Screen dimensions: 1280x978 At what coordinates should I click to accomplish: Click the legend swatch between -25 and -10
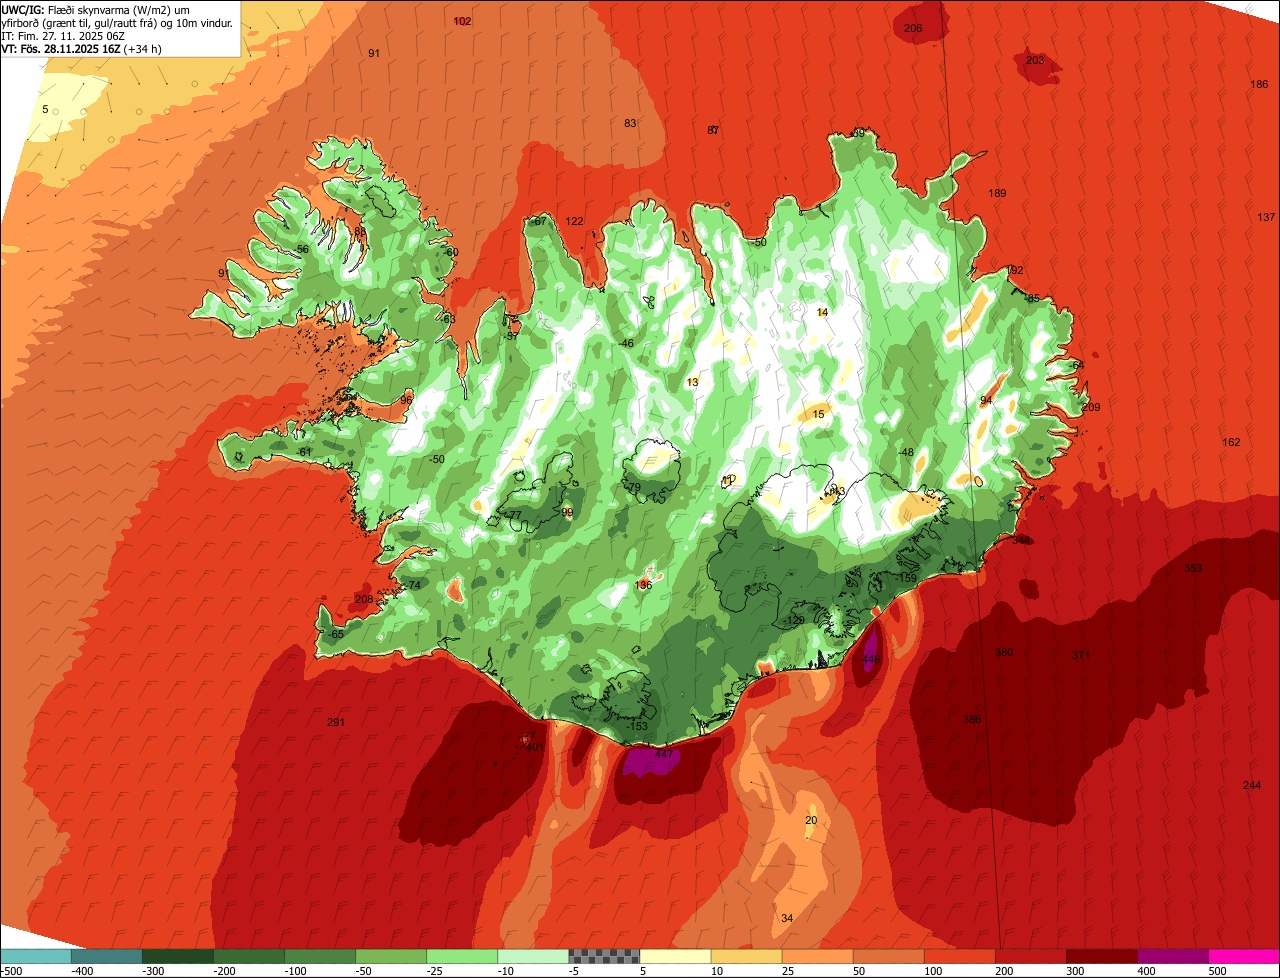pyautogui.click(x=462, y=956)
